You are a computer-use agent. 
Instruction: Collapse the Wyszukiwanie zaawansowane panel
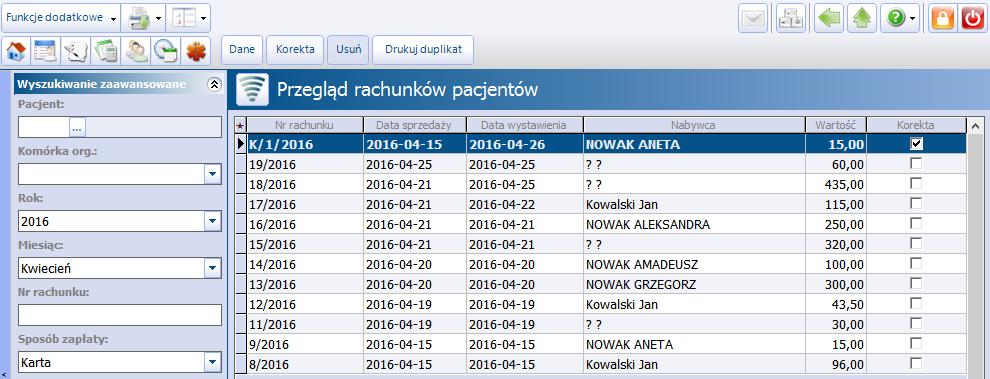click(215, 84)
